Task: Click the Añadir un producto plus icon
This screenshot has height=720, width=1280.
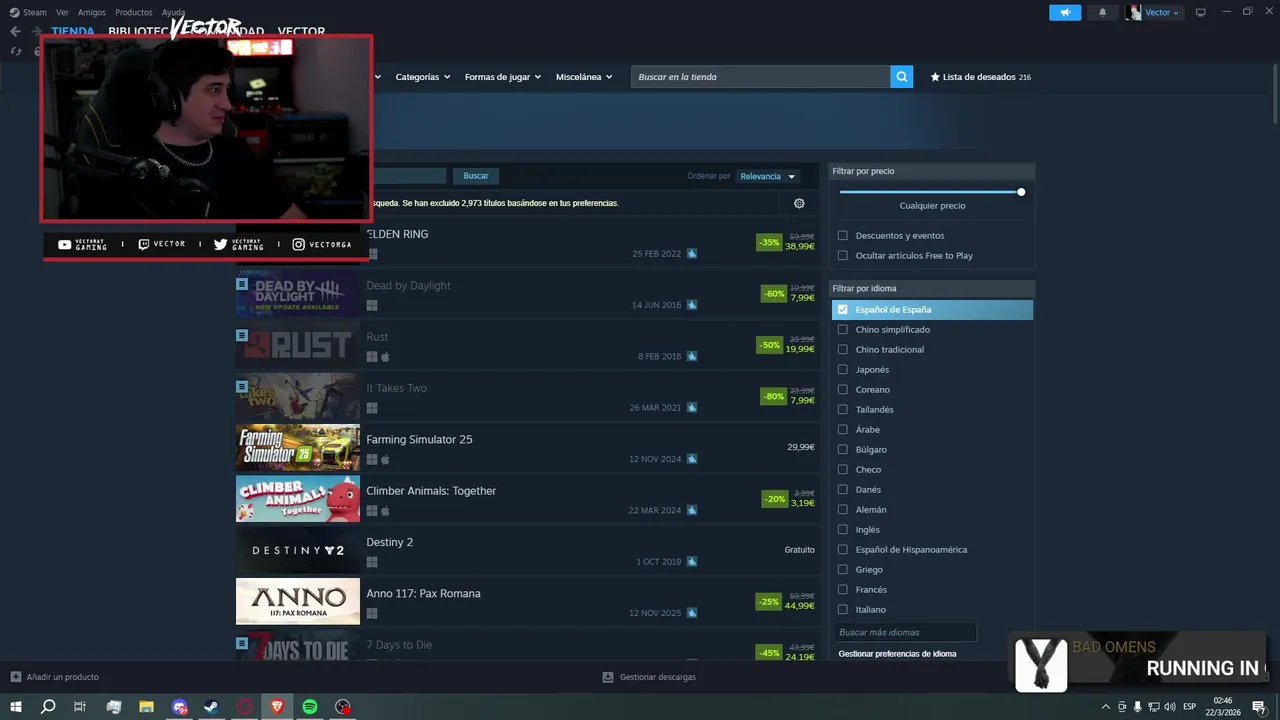Action: (15, 677)
